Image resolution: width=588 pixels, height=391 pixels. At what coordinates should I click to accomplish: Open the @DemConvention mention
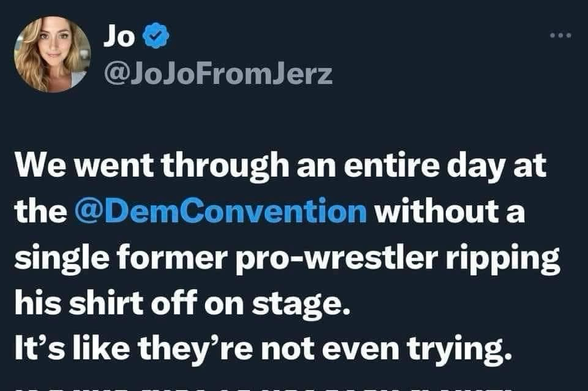[x=220, y=211]
